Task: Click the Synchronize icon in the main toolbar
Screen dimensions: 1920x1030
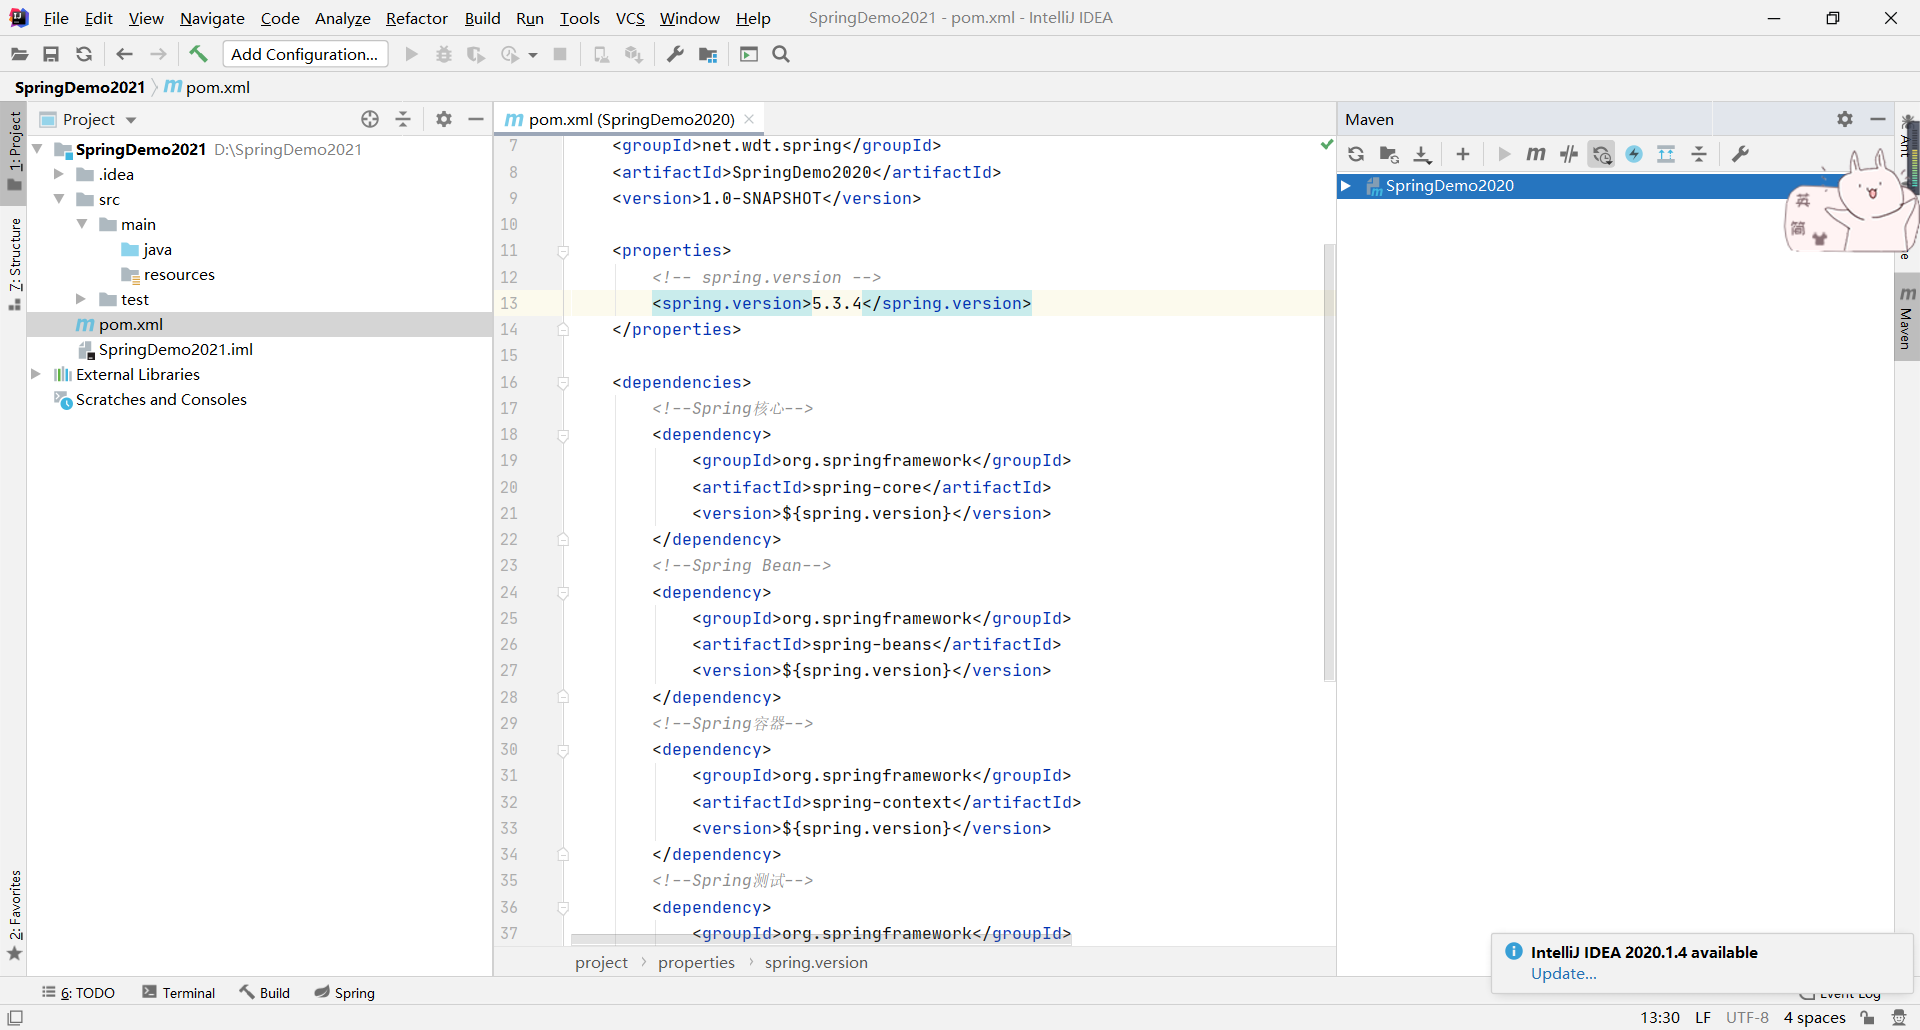Action: point(84,54)
